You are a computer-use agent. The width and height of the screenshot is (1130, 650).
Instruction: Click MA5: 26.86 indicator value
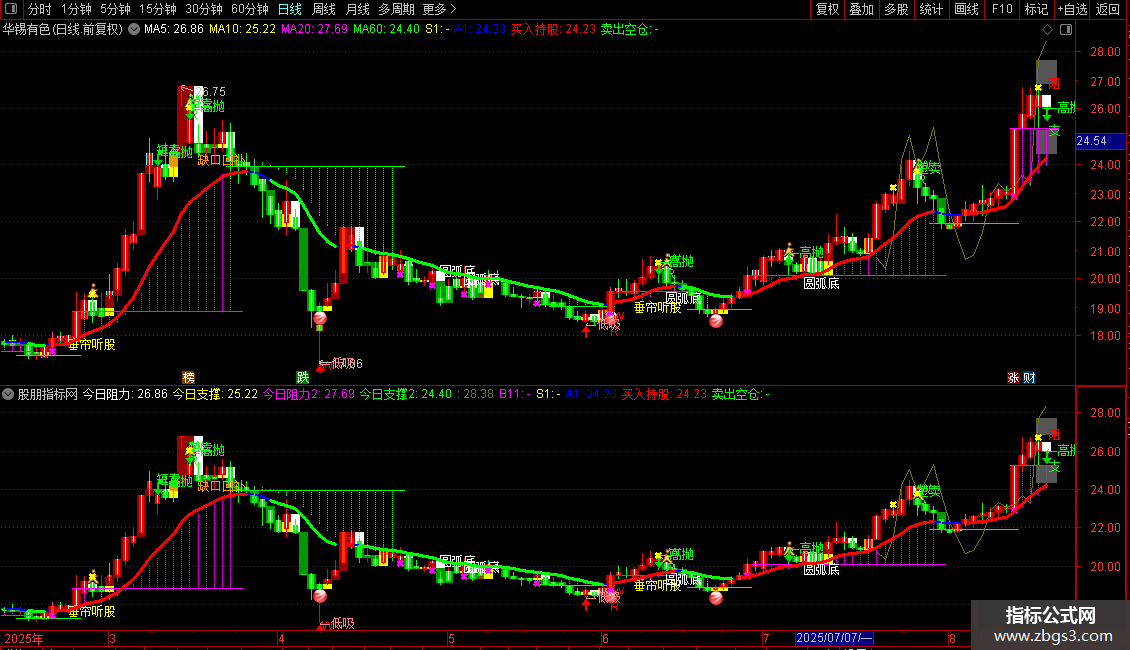pyautogui.click(x=174, y=30)
